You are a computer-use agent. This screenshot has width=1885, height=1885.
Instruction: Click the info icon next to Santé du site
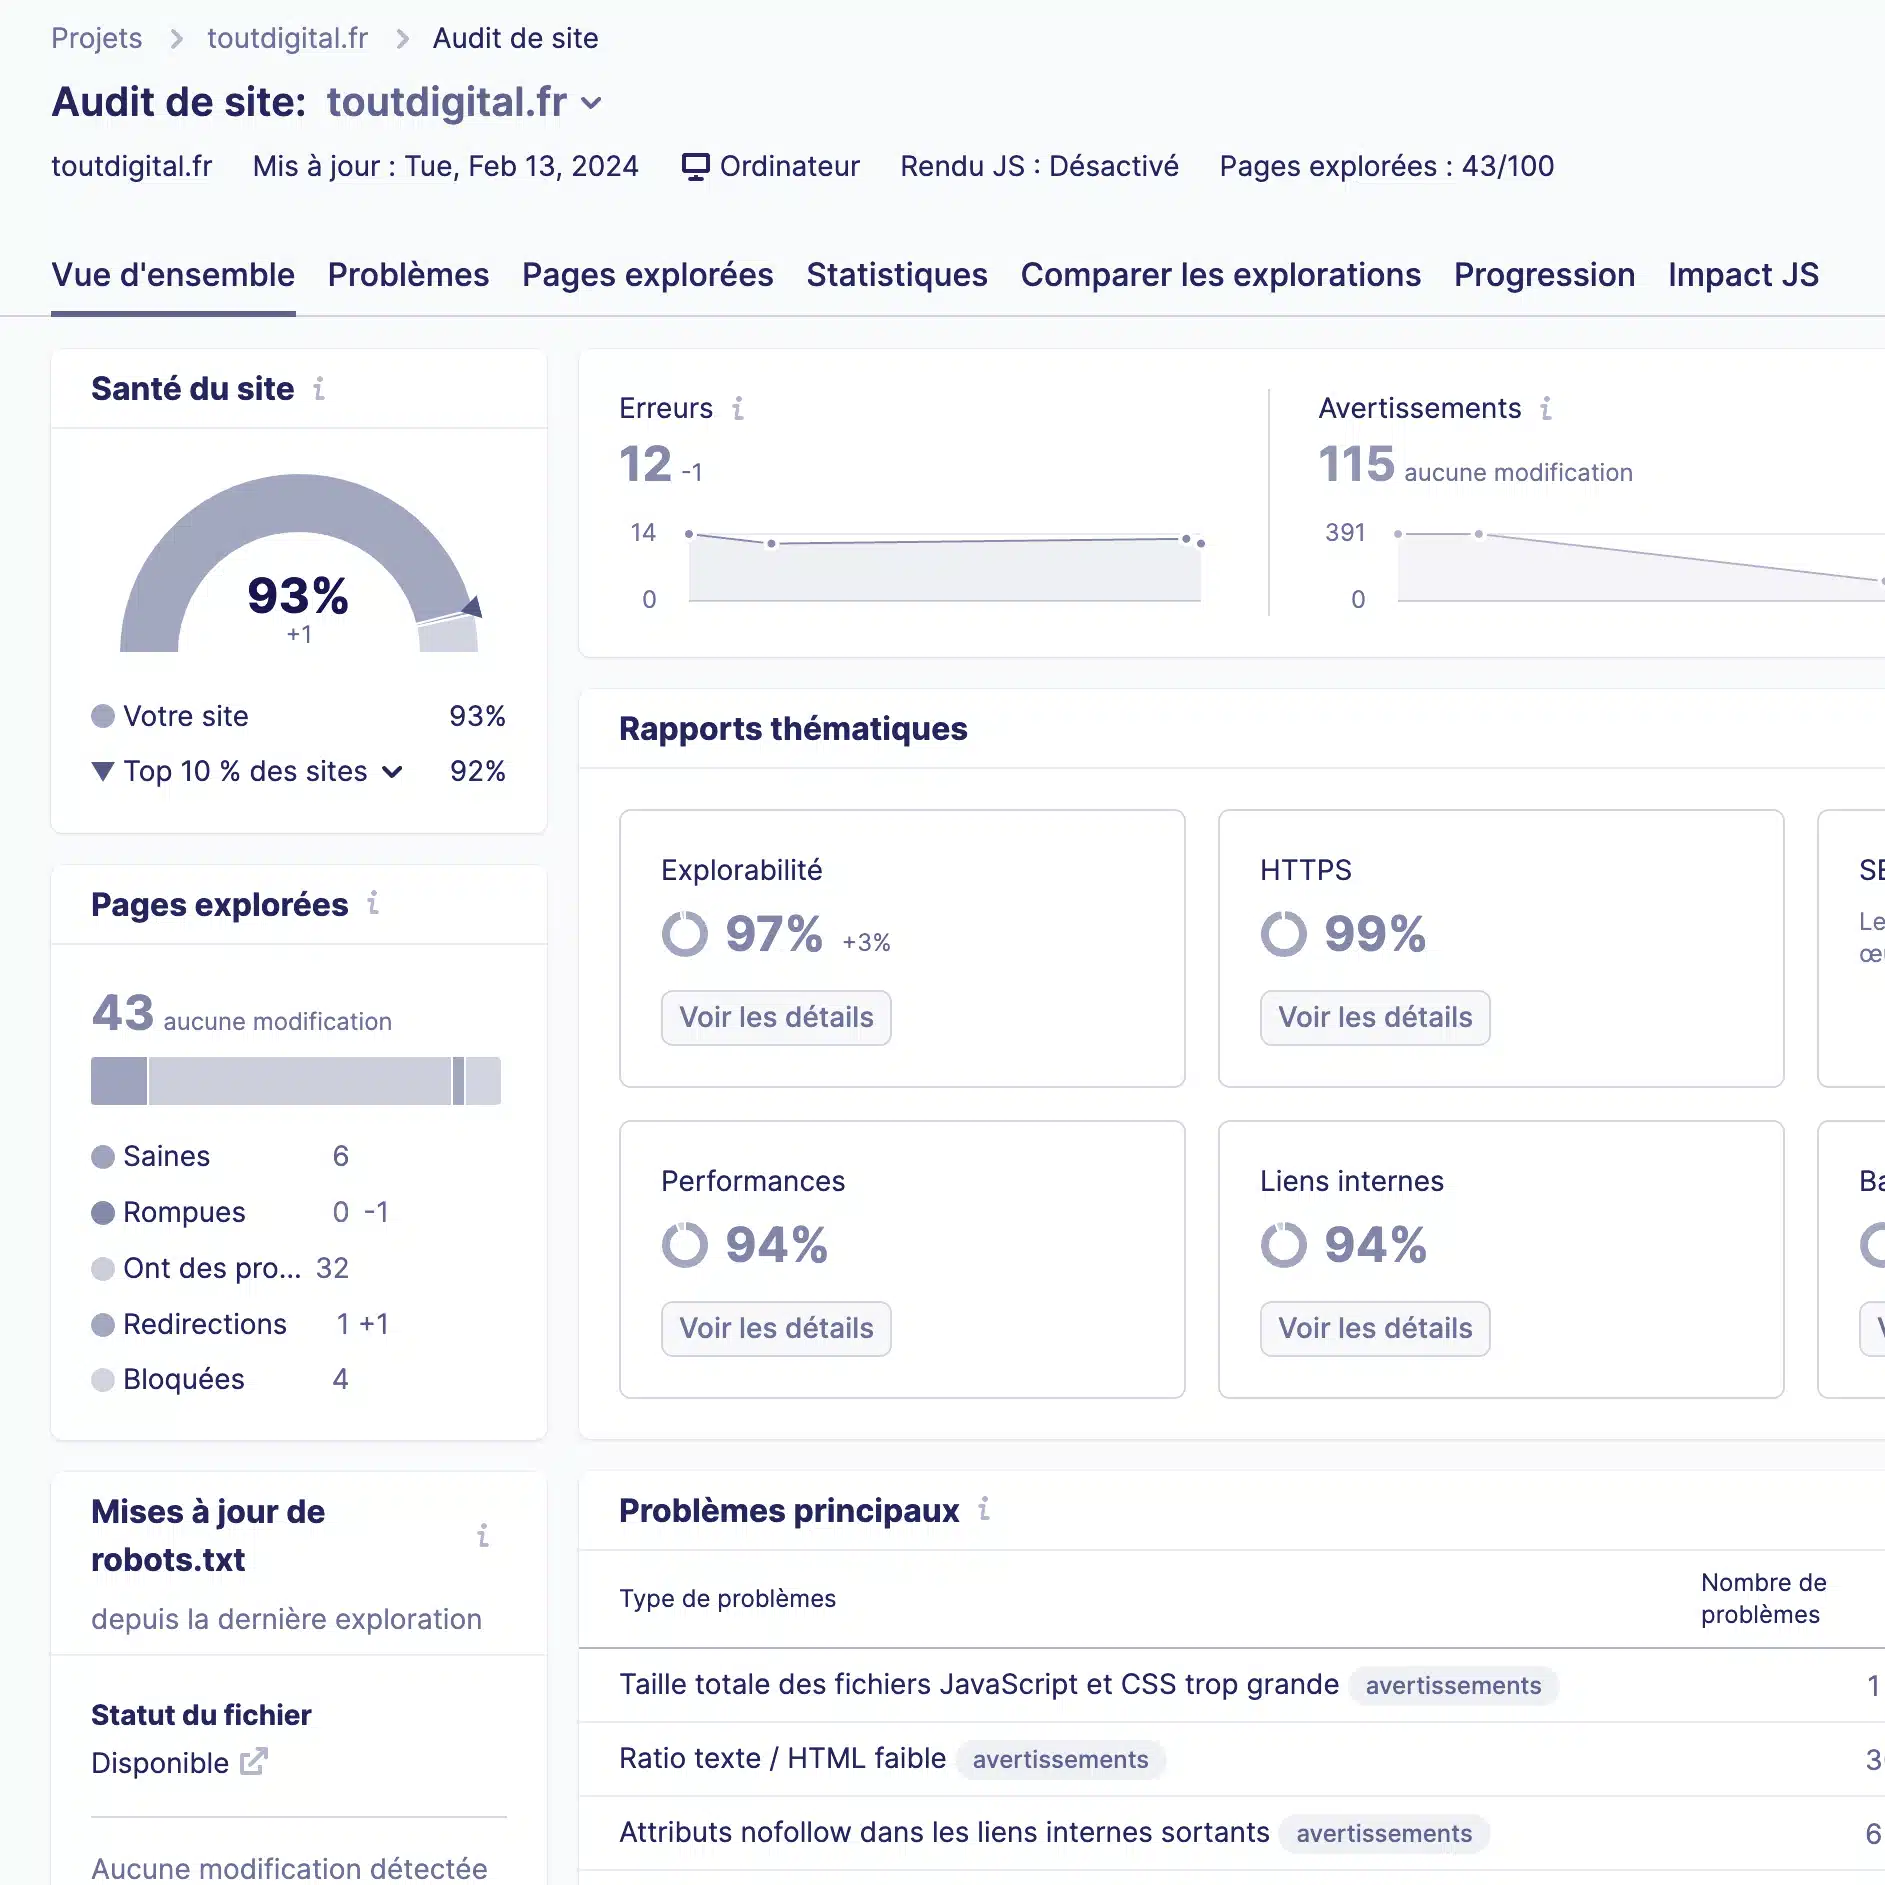click(319, 388)
